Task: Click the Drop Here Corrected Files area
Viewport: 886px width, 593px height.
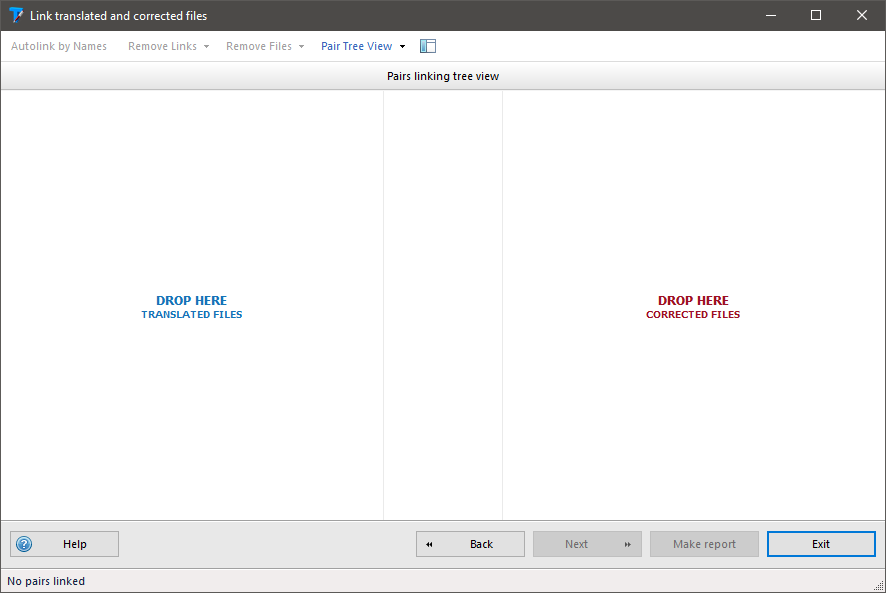Action: click(x=693, y=306)
